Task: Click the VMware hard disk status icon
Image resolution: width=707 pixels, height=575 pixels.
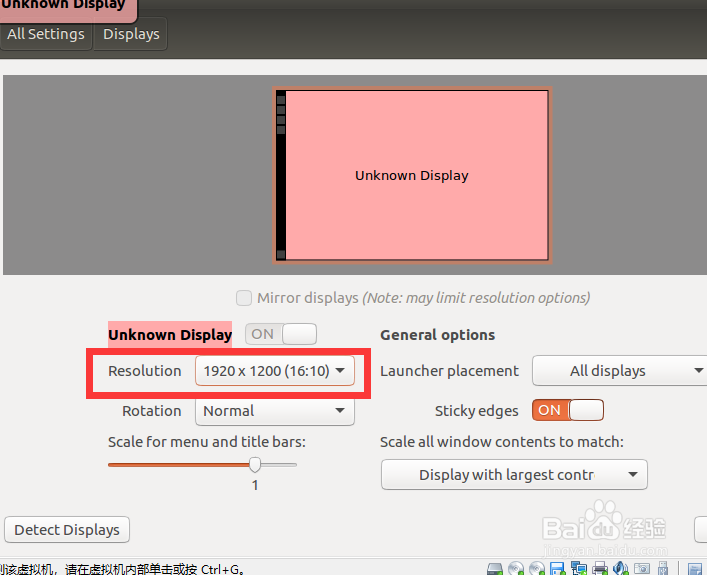Action: point(495,569)
